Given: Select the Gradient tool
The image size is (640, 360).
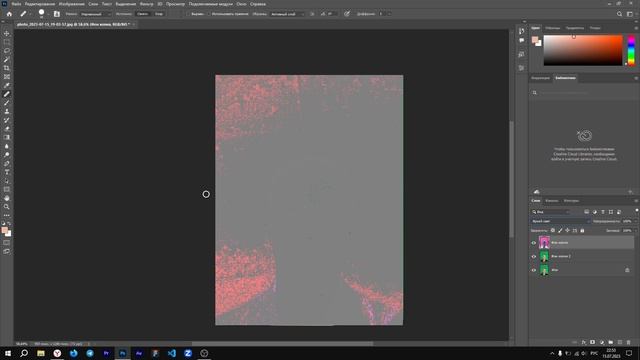Looking at the screenshot, I should [7, 138].
